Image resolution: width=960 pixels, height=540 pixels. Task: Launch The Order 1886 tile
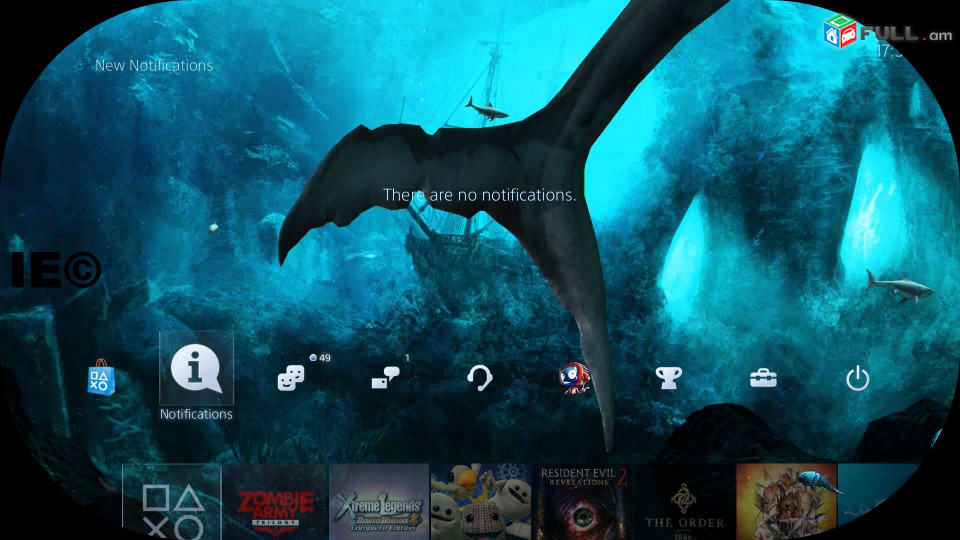click(684, 502)
